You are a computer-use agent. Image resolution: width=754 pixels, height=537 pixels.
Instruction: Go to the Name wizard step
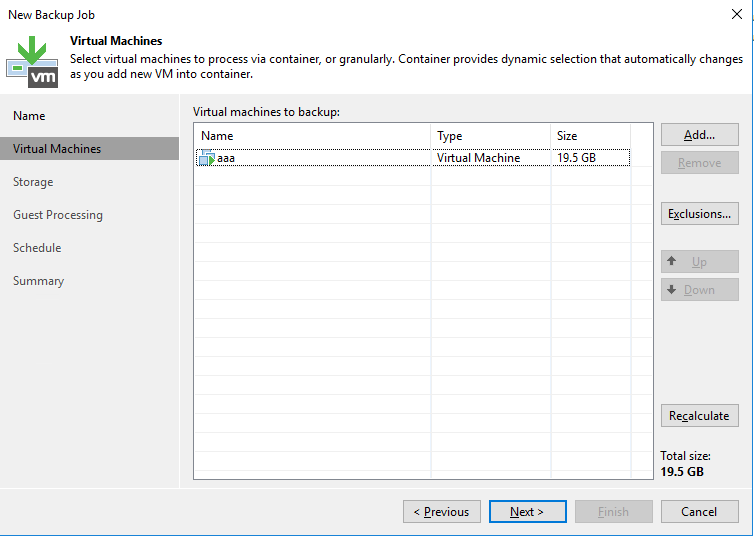[x=29, y=116]
